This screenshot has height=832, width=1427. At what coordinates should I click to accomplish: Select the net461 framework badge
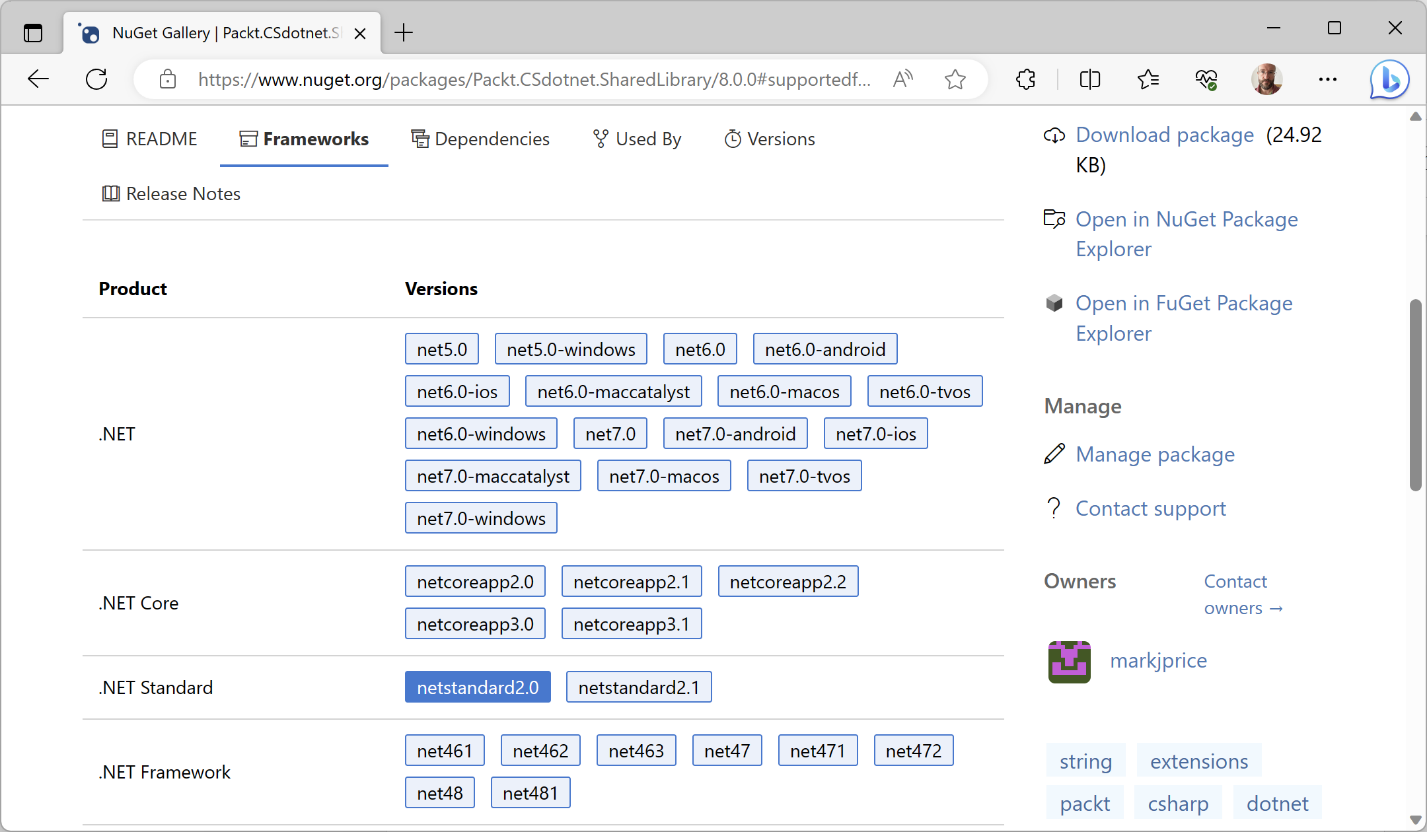[445, 750]
